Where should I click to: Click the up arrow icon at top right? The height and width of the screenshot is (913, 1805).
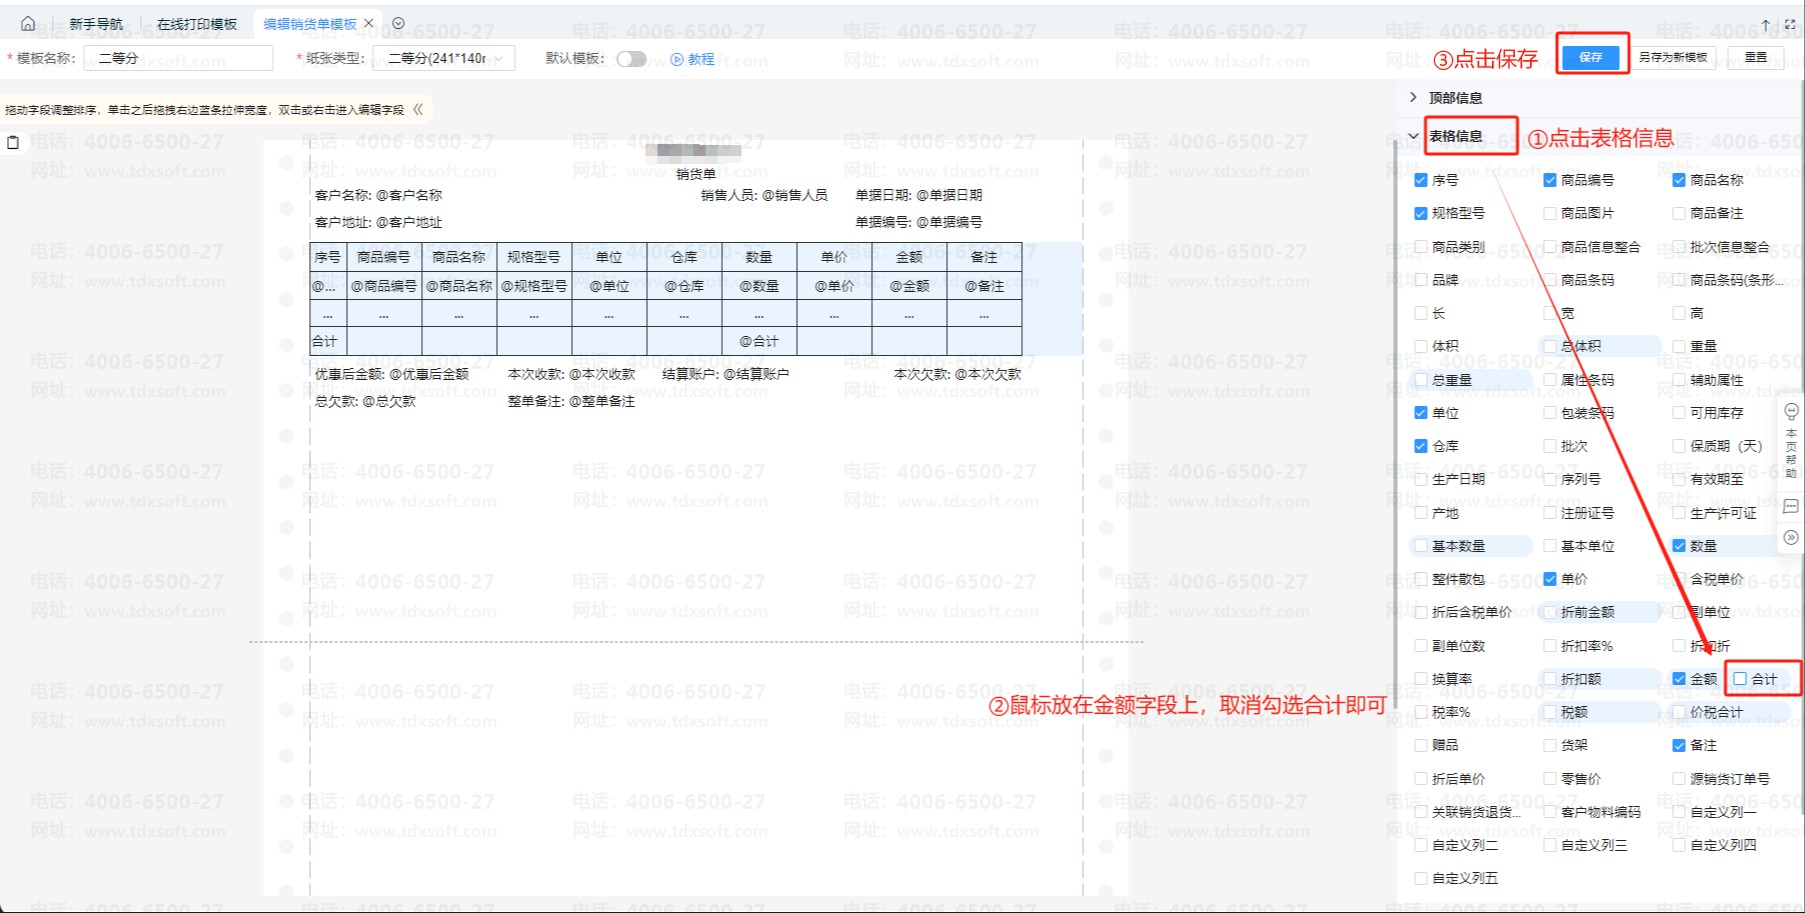1765,25
